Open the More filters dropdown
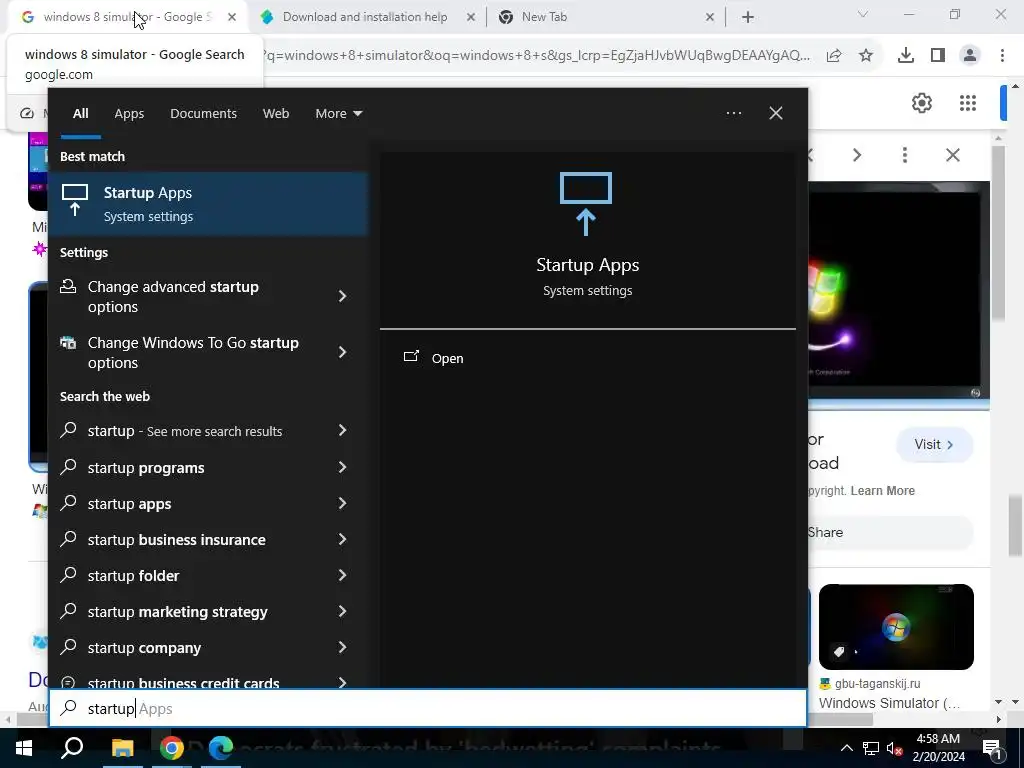1024x768 pixels. click(338, 114)
